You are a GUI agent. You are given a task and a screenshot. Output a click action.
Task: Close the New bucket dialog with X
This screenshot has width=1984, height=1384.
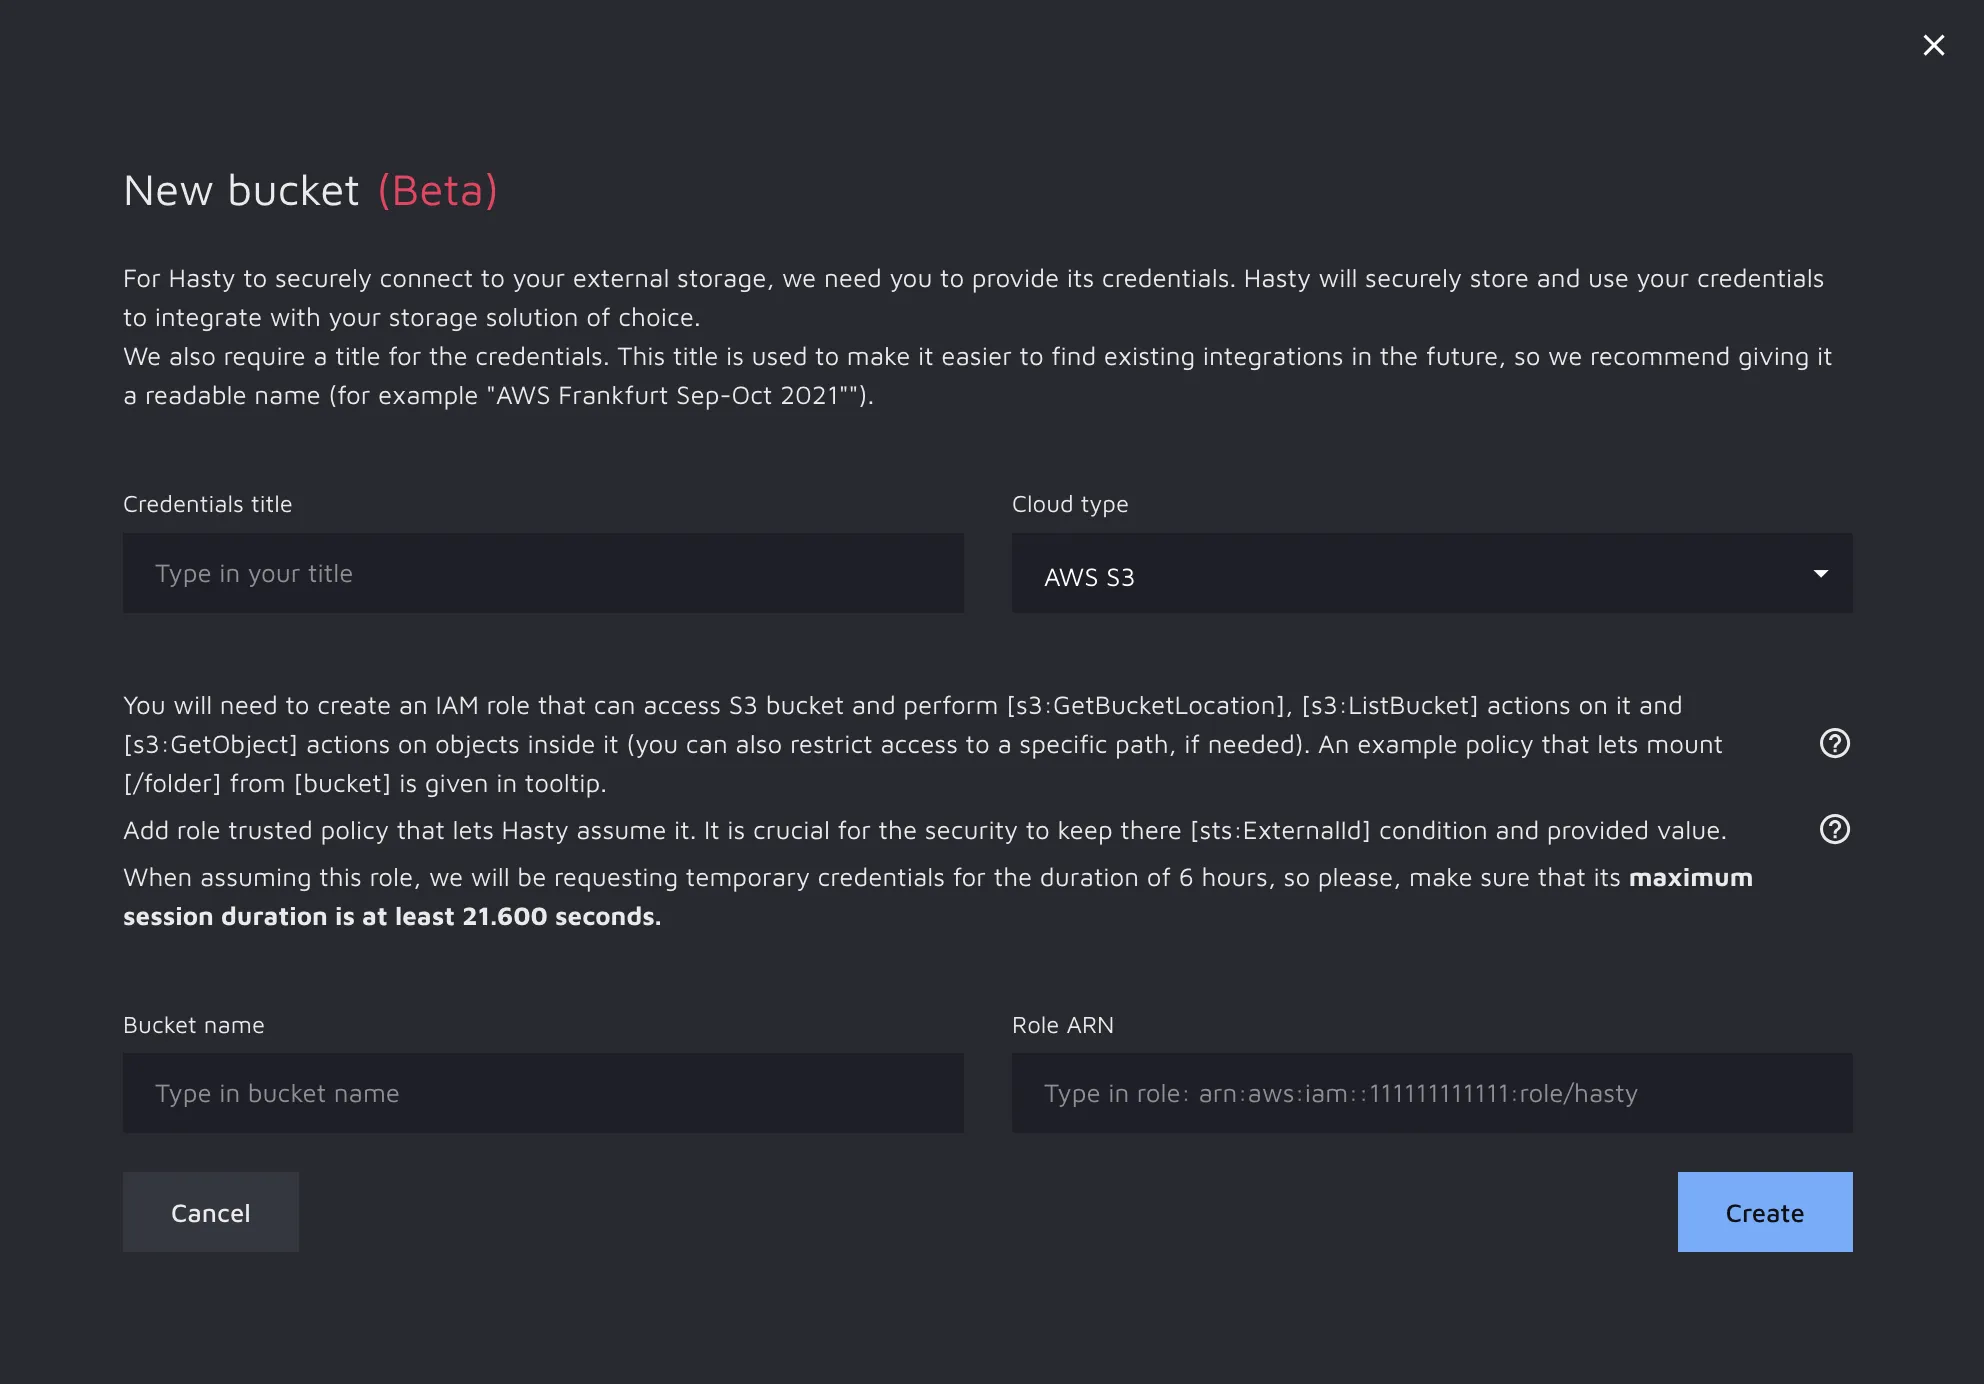tap(1933, 45)
